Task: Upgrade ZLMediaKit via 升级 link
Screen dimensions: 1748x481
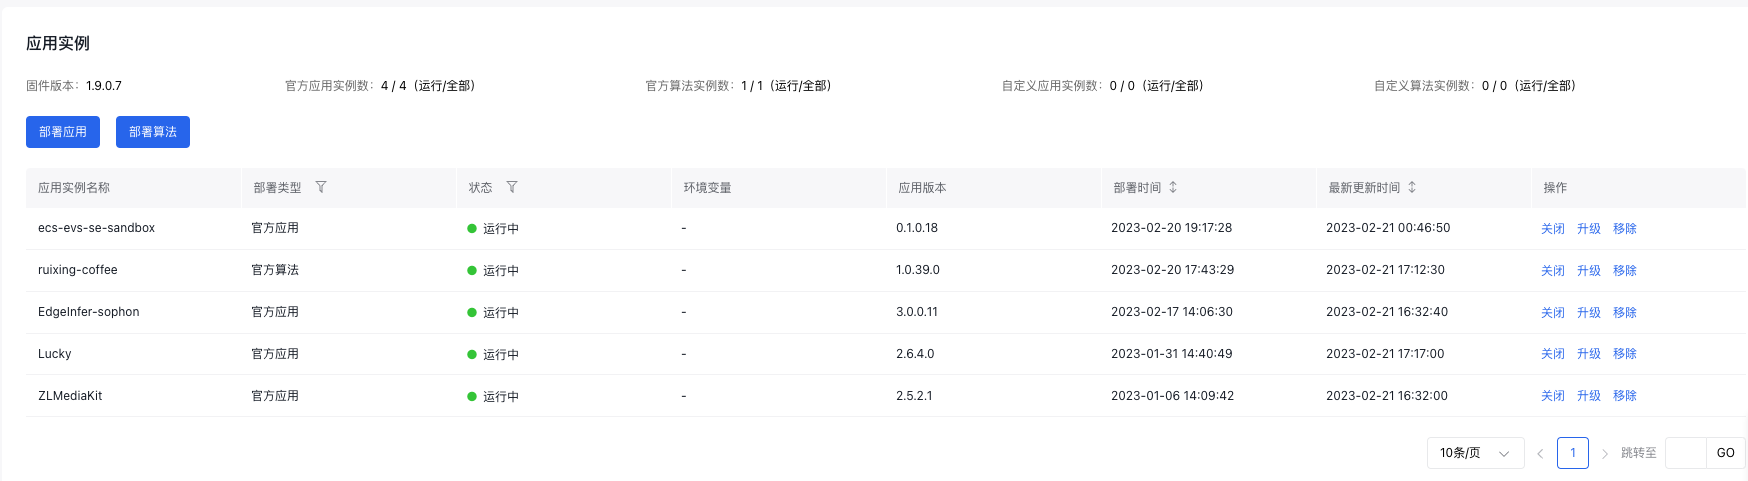Action: pyautogui.click(x=1589, y=396)
